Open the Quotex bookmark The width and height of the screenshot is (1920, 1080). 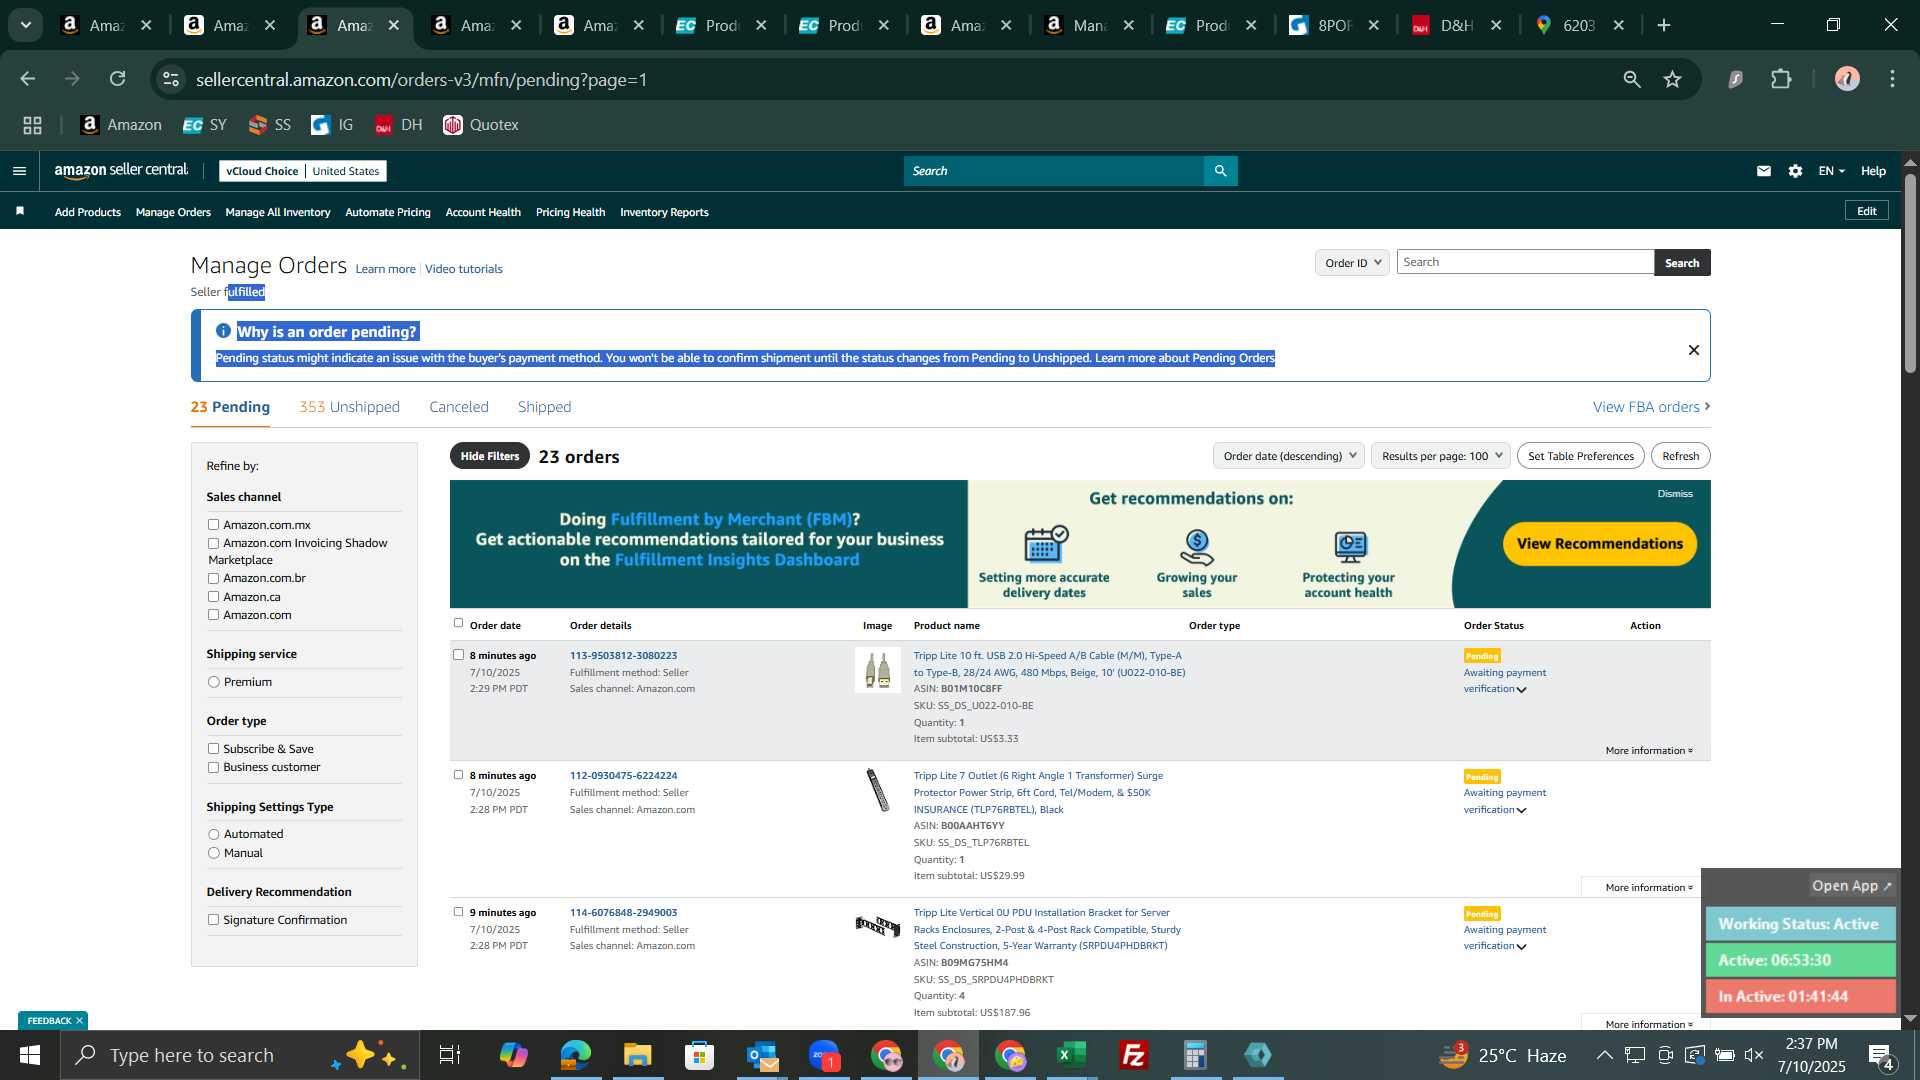tap(481, 125)
